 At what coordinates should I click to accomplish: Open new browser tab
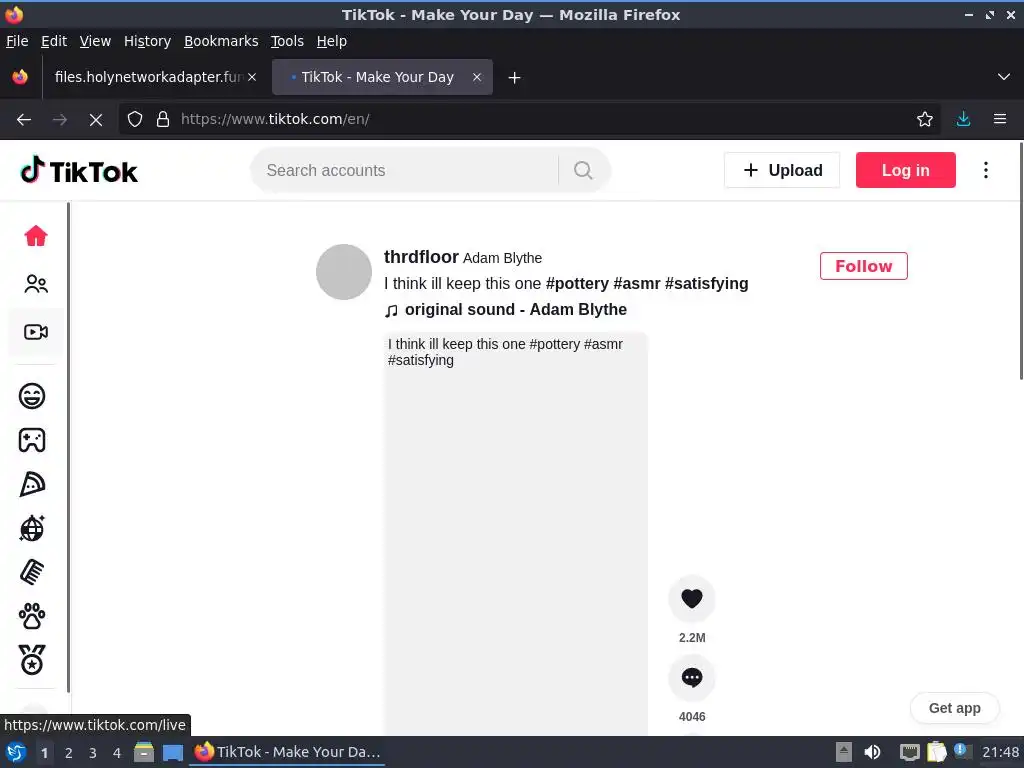(515, 78)
